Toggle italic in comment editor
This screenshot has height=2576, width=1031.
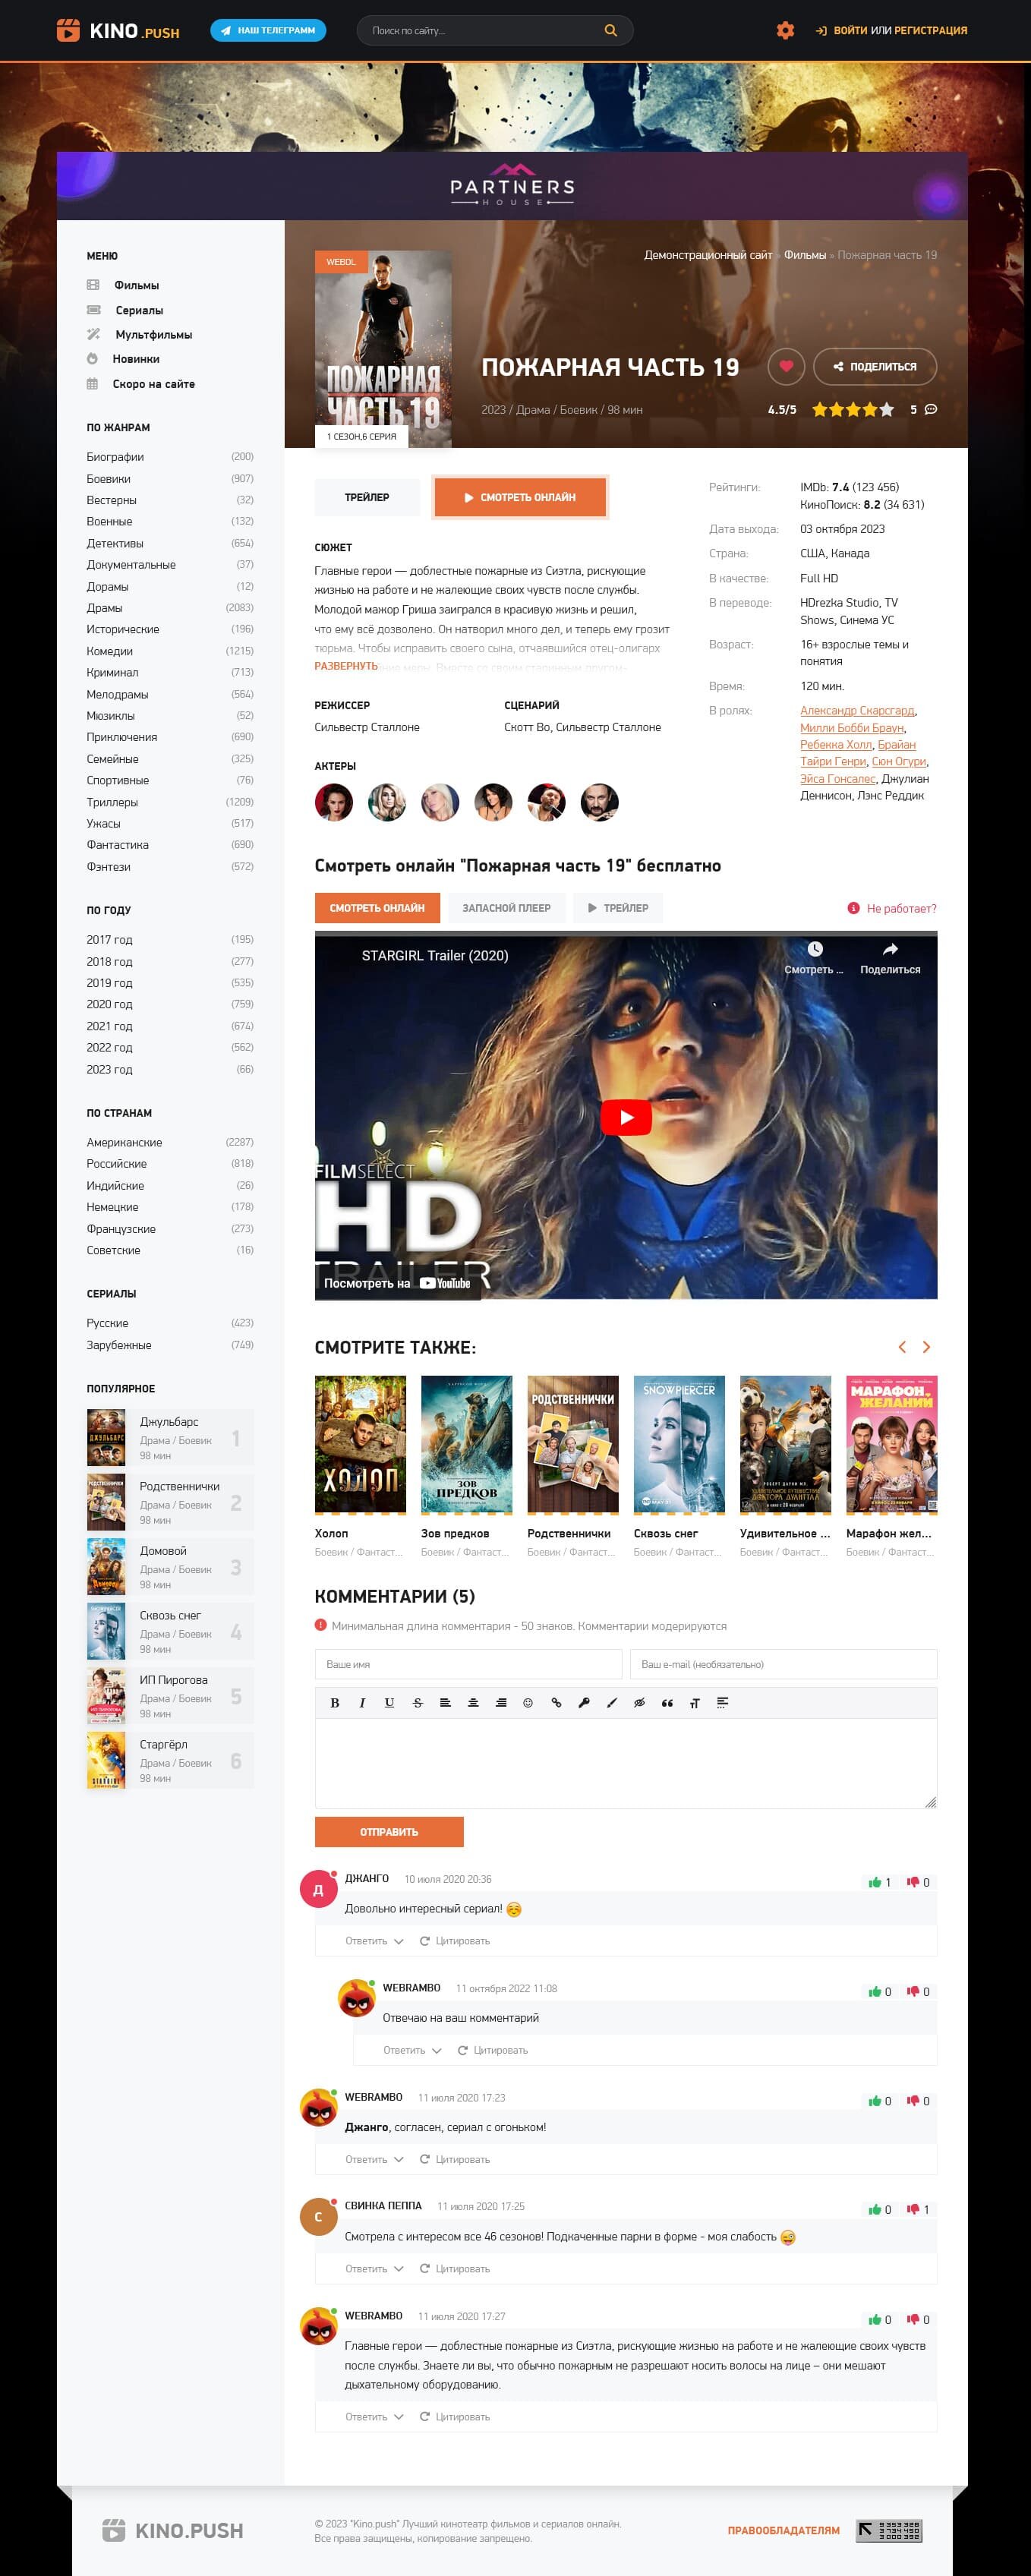362,1703
